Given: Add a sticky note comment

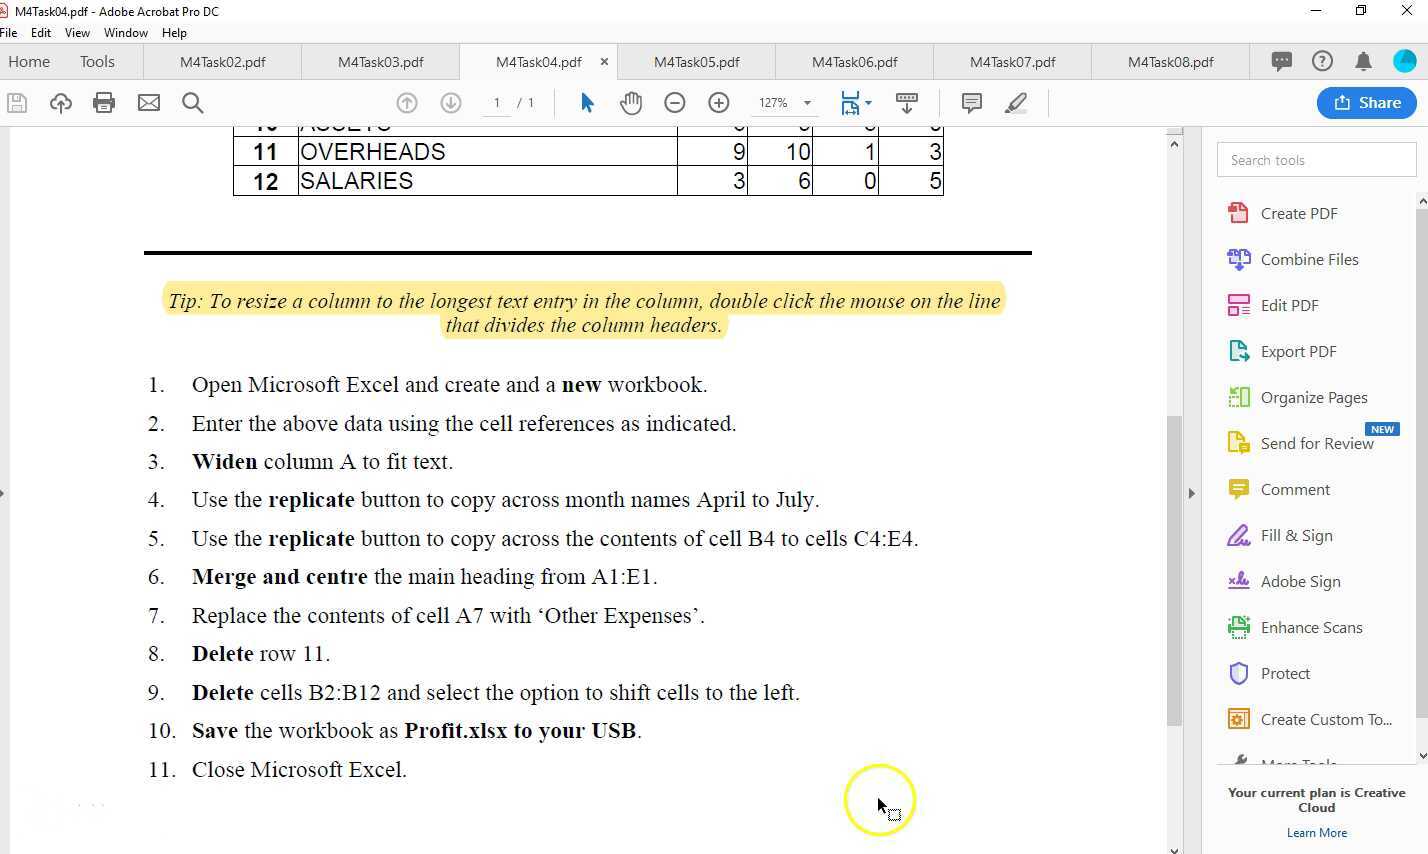Looking at the screenshot, I should pos(969,102).
